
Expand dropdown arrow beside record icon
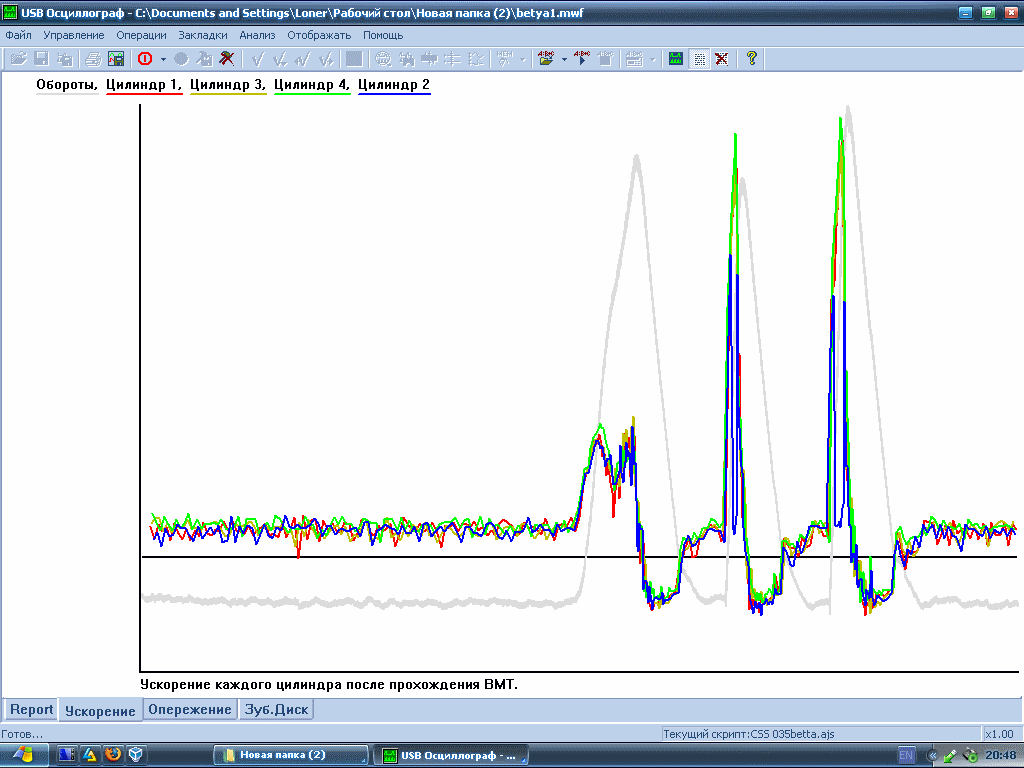(163, 59)
